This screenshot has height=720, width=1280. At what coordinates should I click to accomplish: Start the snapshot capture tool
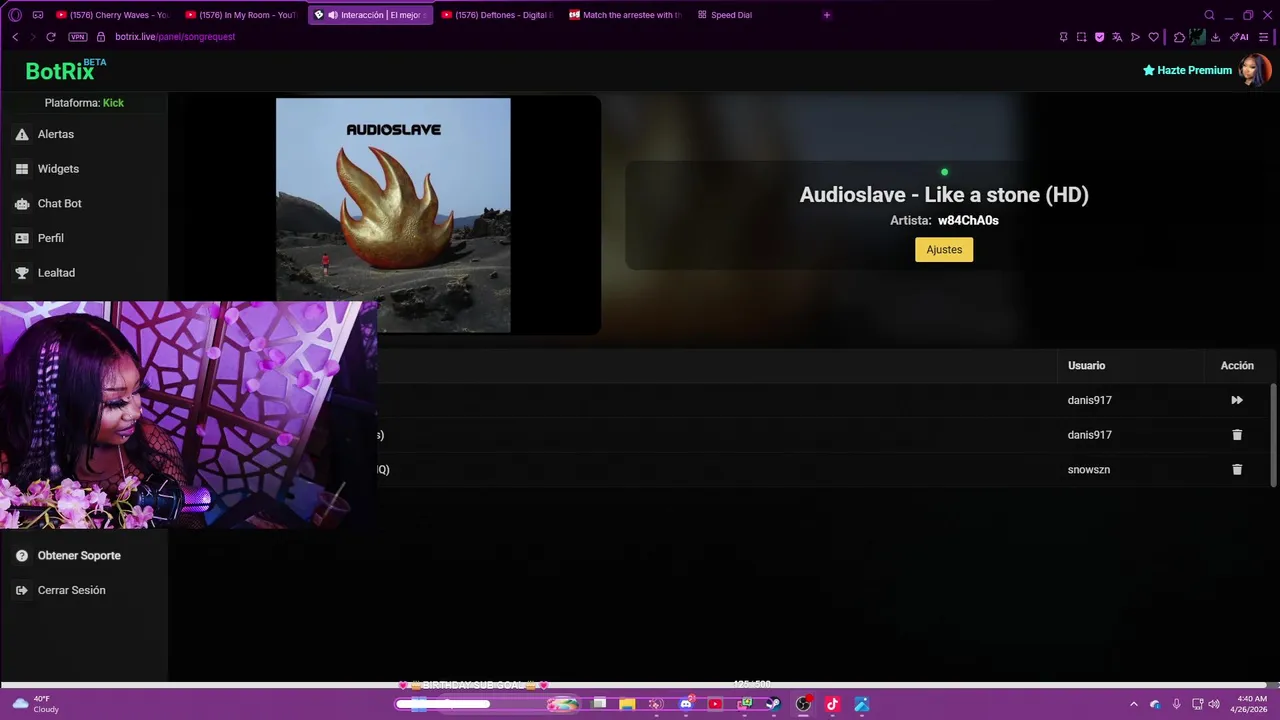pyautogui.click(x=1081, y=37)
